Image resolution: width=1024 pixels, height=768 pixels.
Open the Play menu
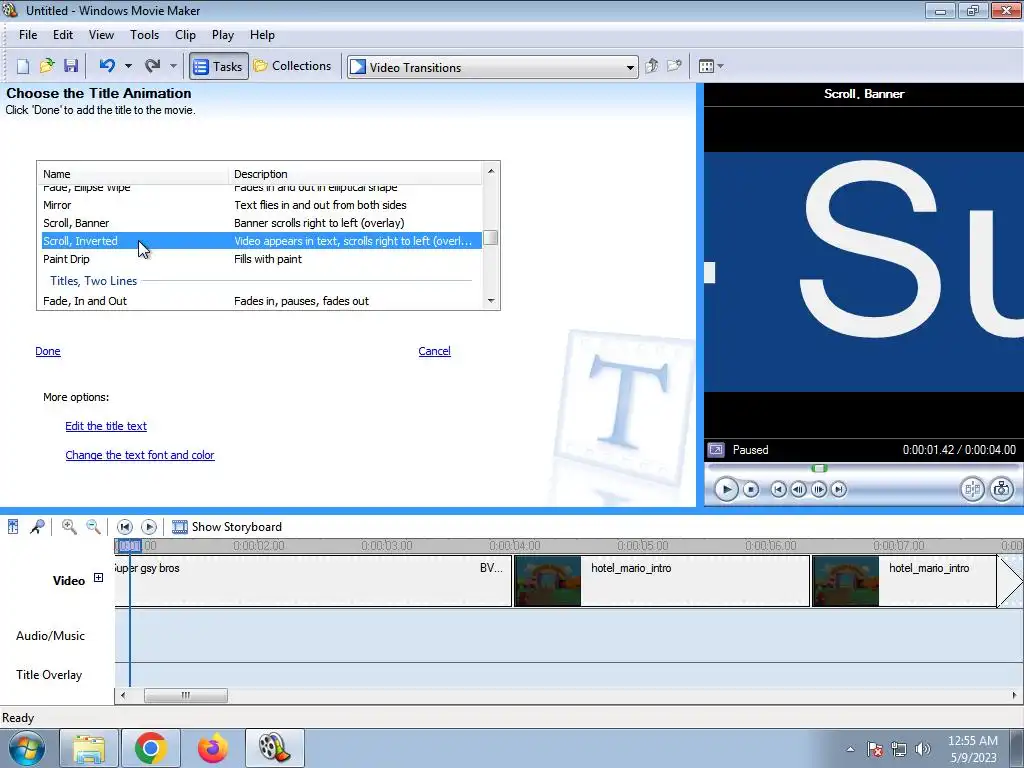coord(223,35)
